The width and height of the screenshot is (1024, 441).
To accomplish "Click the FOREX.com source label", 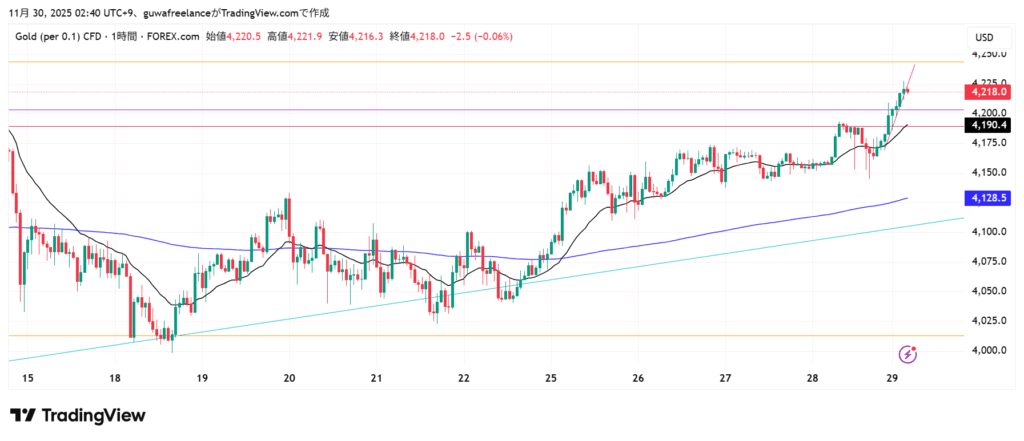I will (173, 37).
